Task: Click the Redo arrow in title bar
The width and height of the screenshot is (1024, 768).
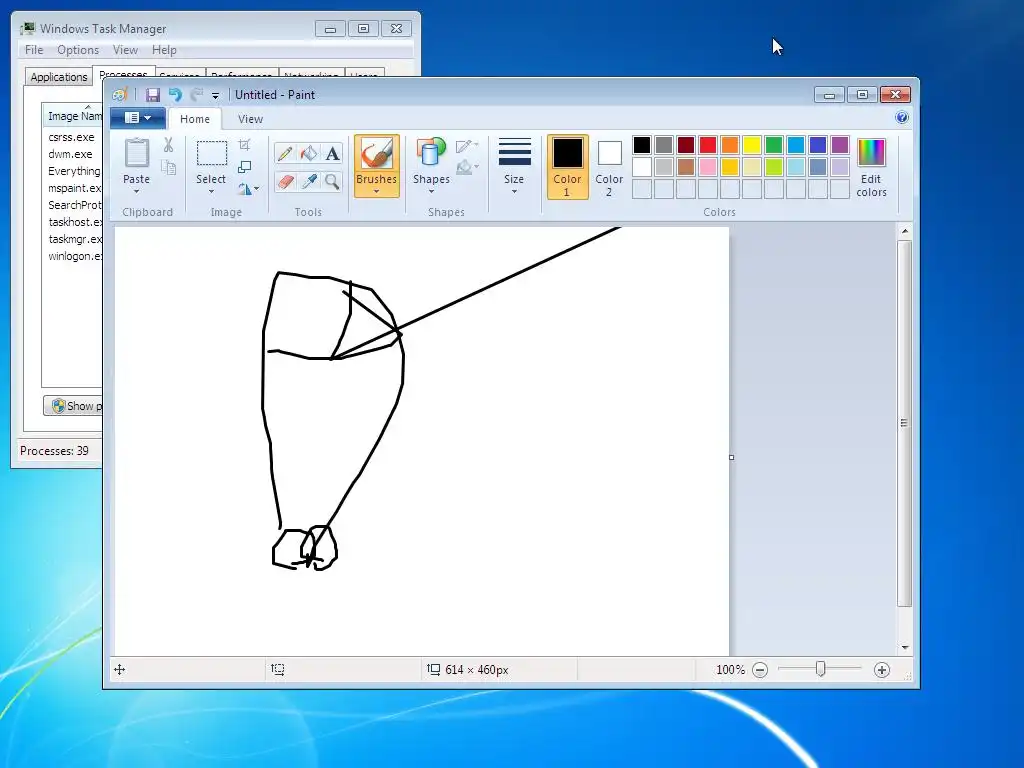Action: [197, 95]
